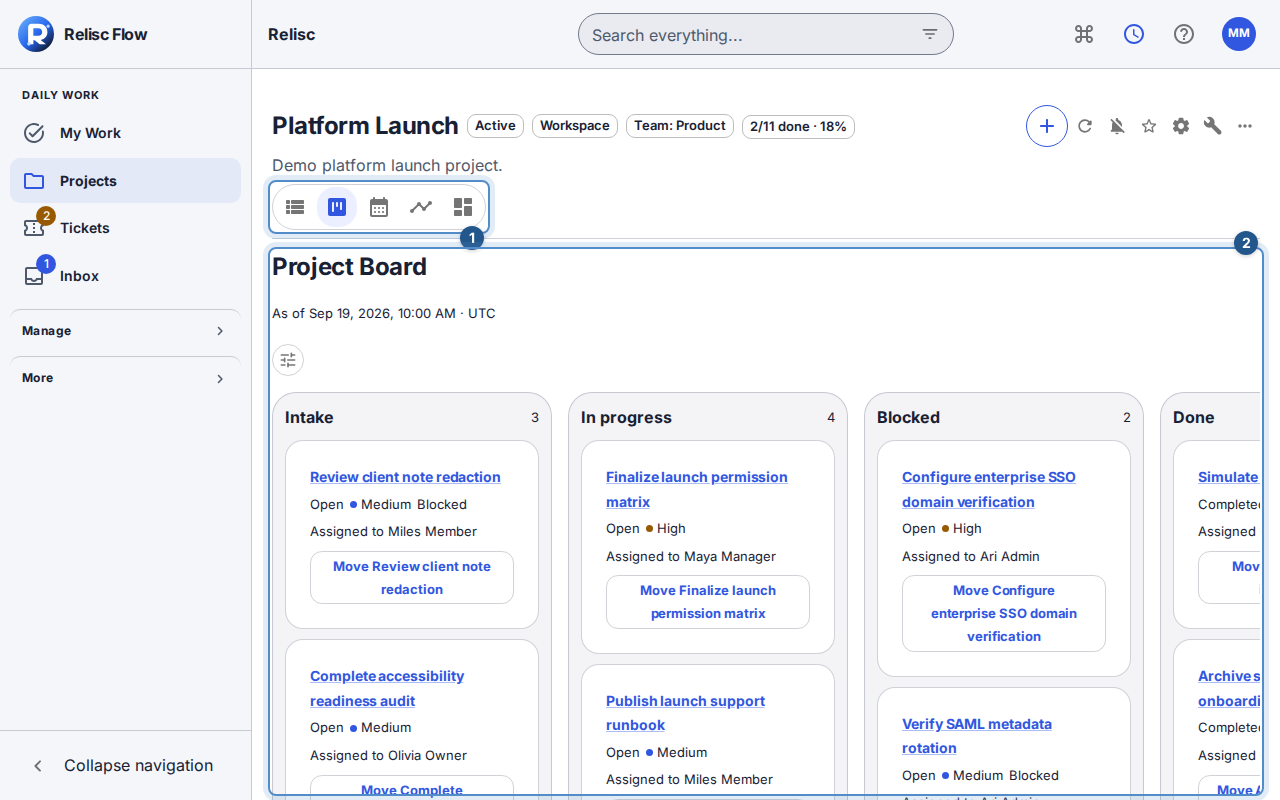Open the calendar view icon
Viewport: 1280px width, 800px height.
[379, 207]
